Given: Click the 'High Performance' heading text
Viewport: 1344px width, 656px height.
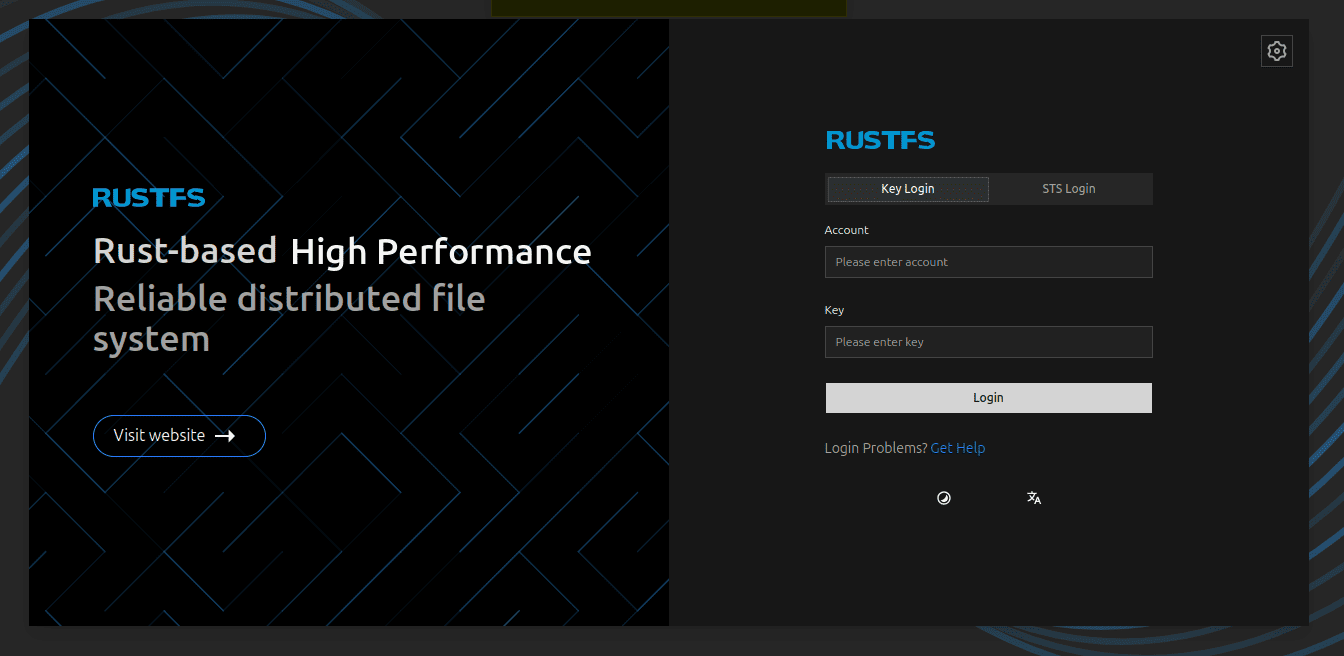Looking at the screenshot, I should tap(441, 251).
